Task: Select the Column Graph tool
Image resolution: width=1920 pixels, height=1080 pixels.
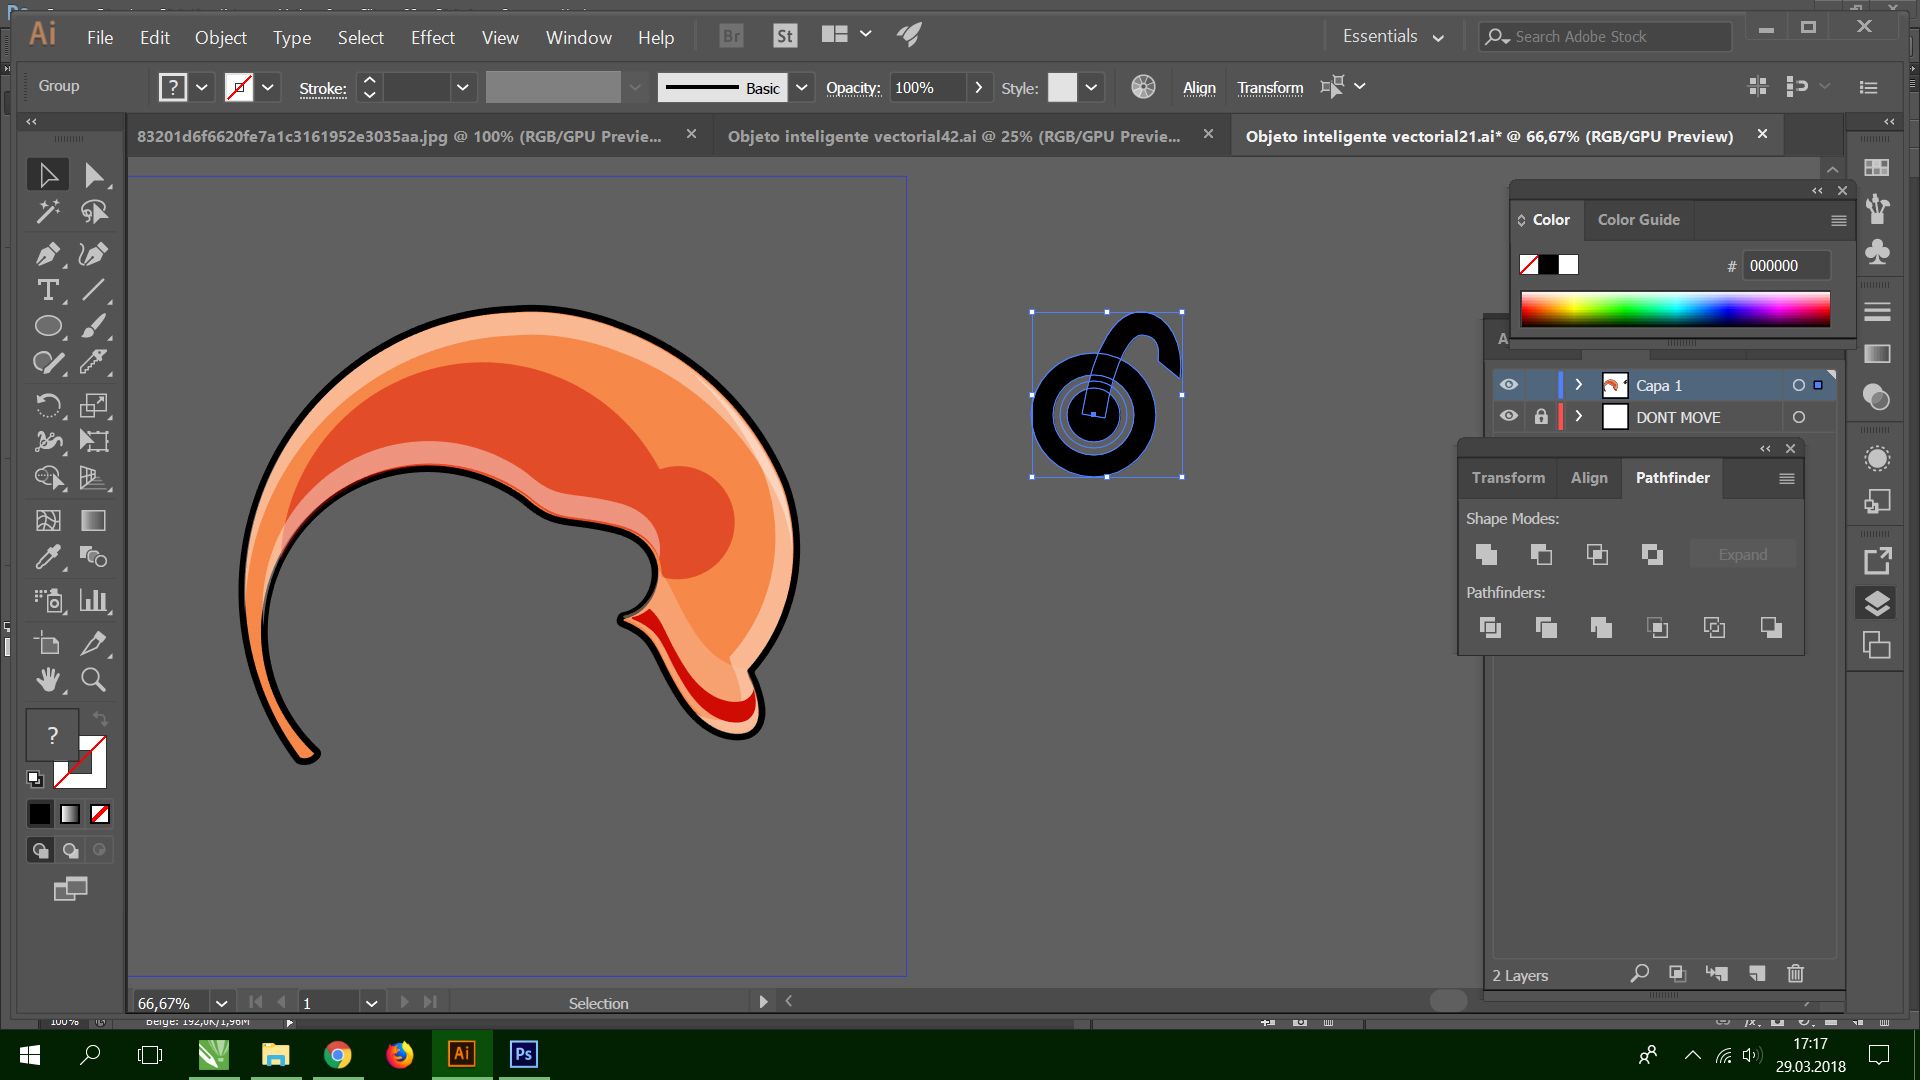Action: click(93, 600)
